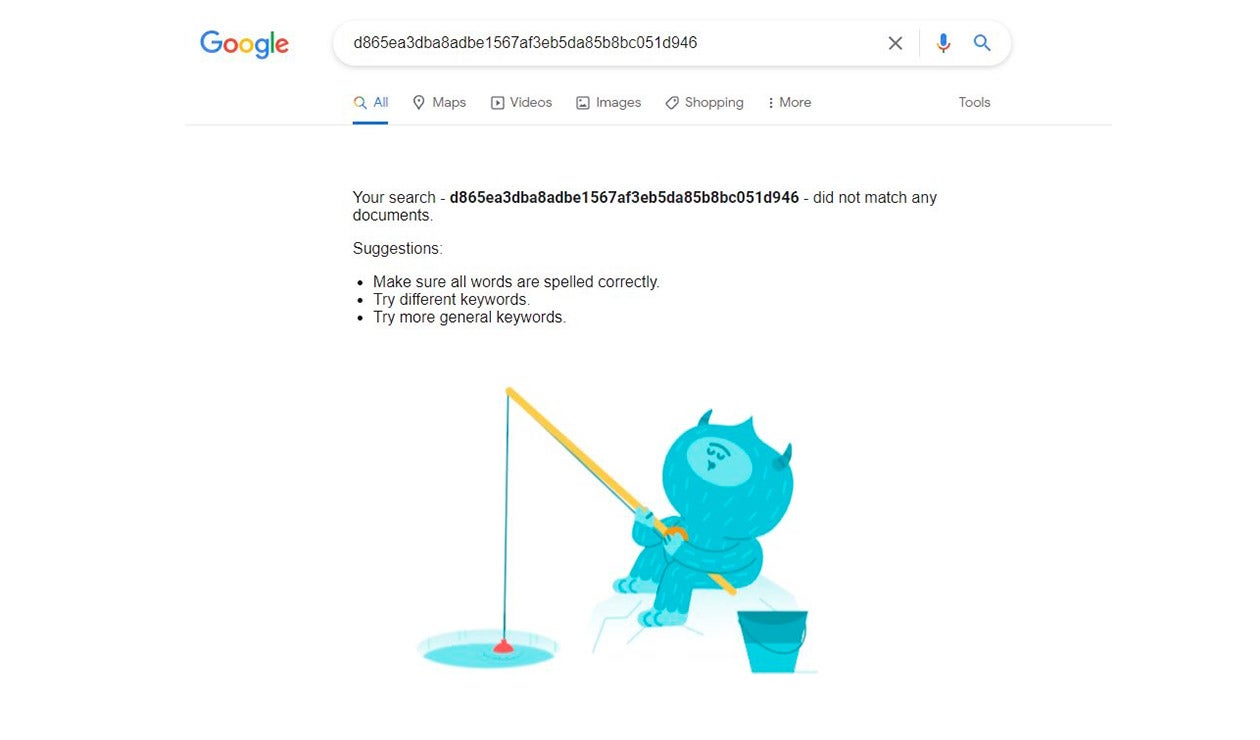Start voice search with the microphone icon
This screenshot has width=1260, height=740.
[x=943, y=43]
